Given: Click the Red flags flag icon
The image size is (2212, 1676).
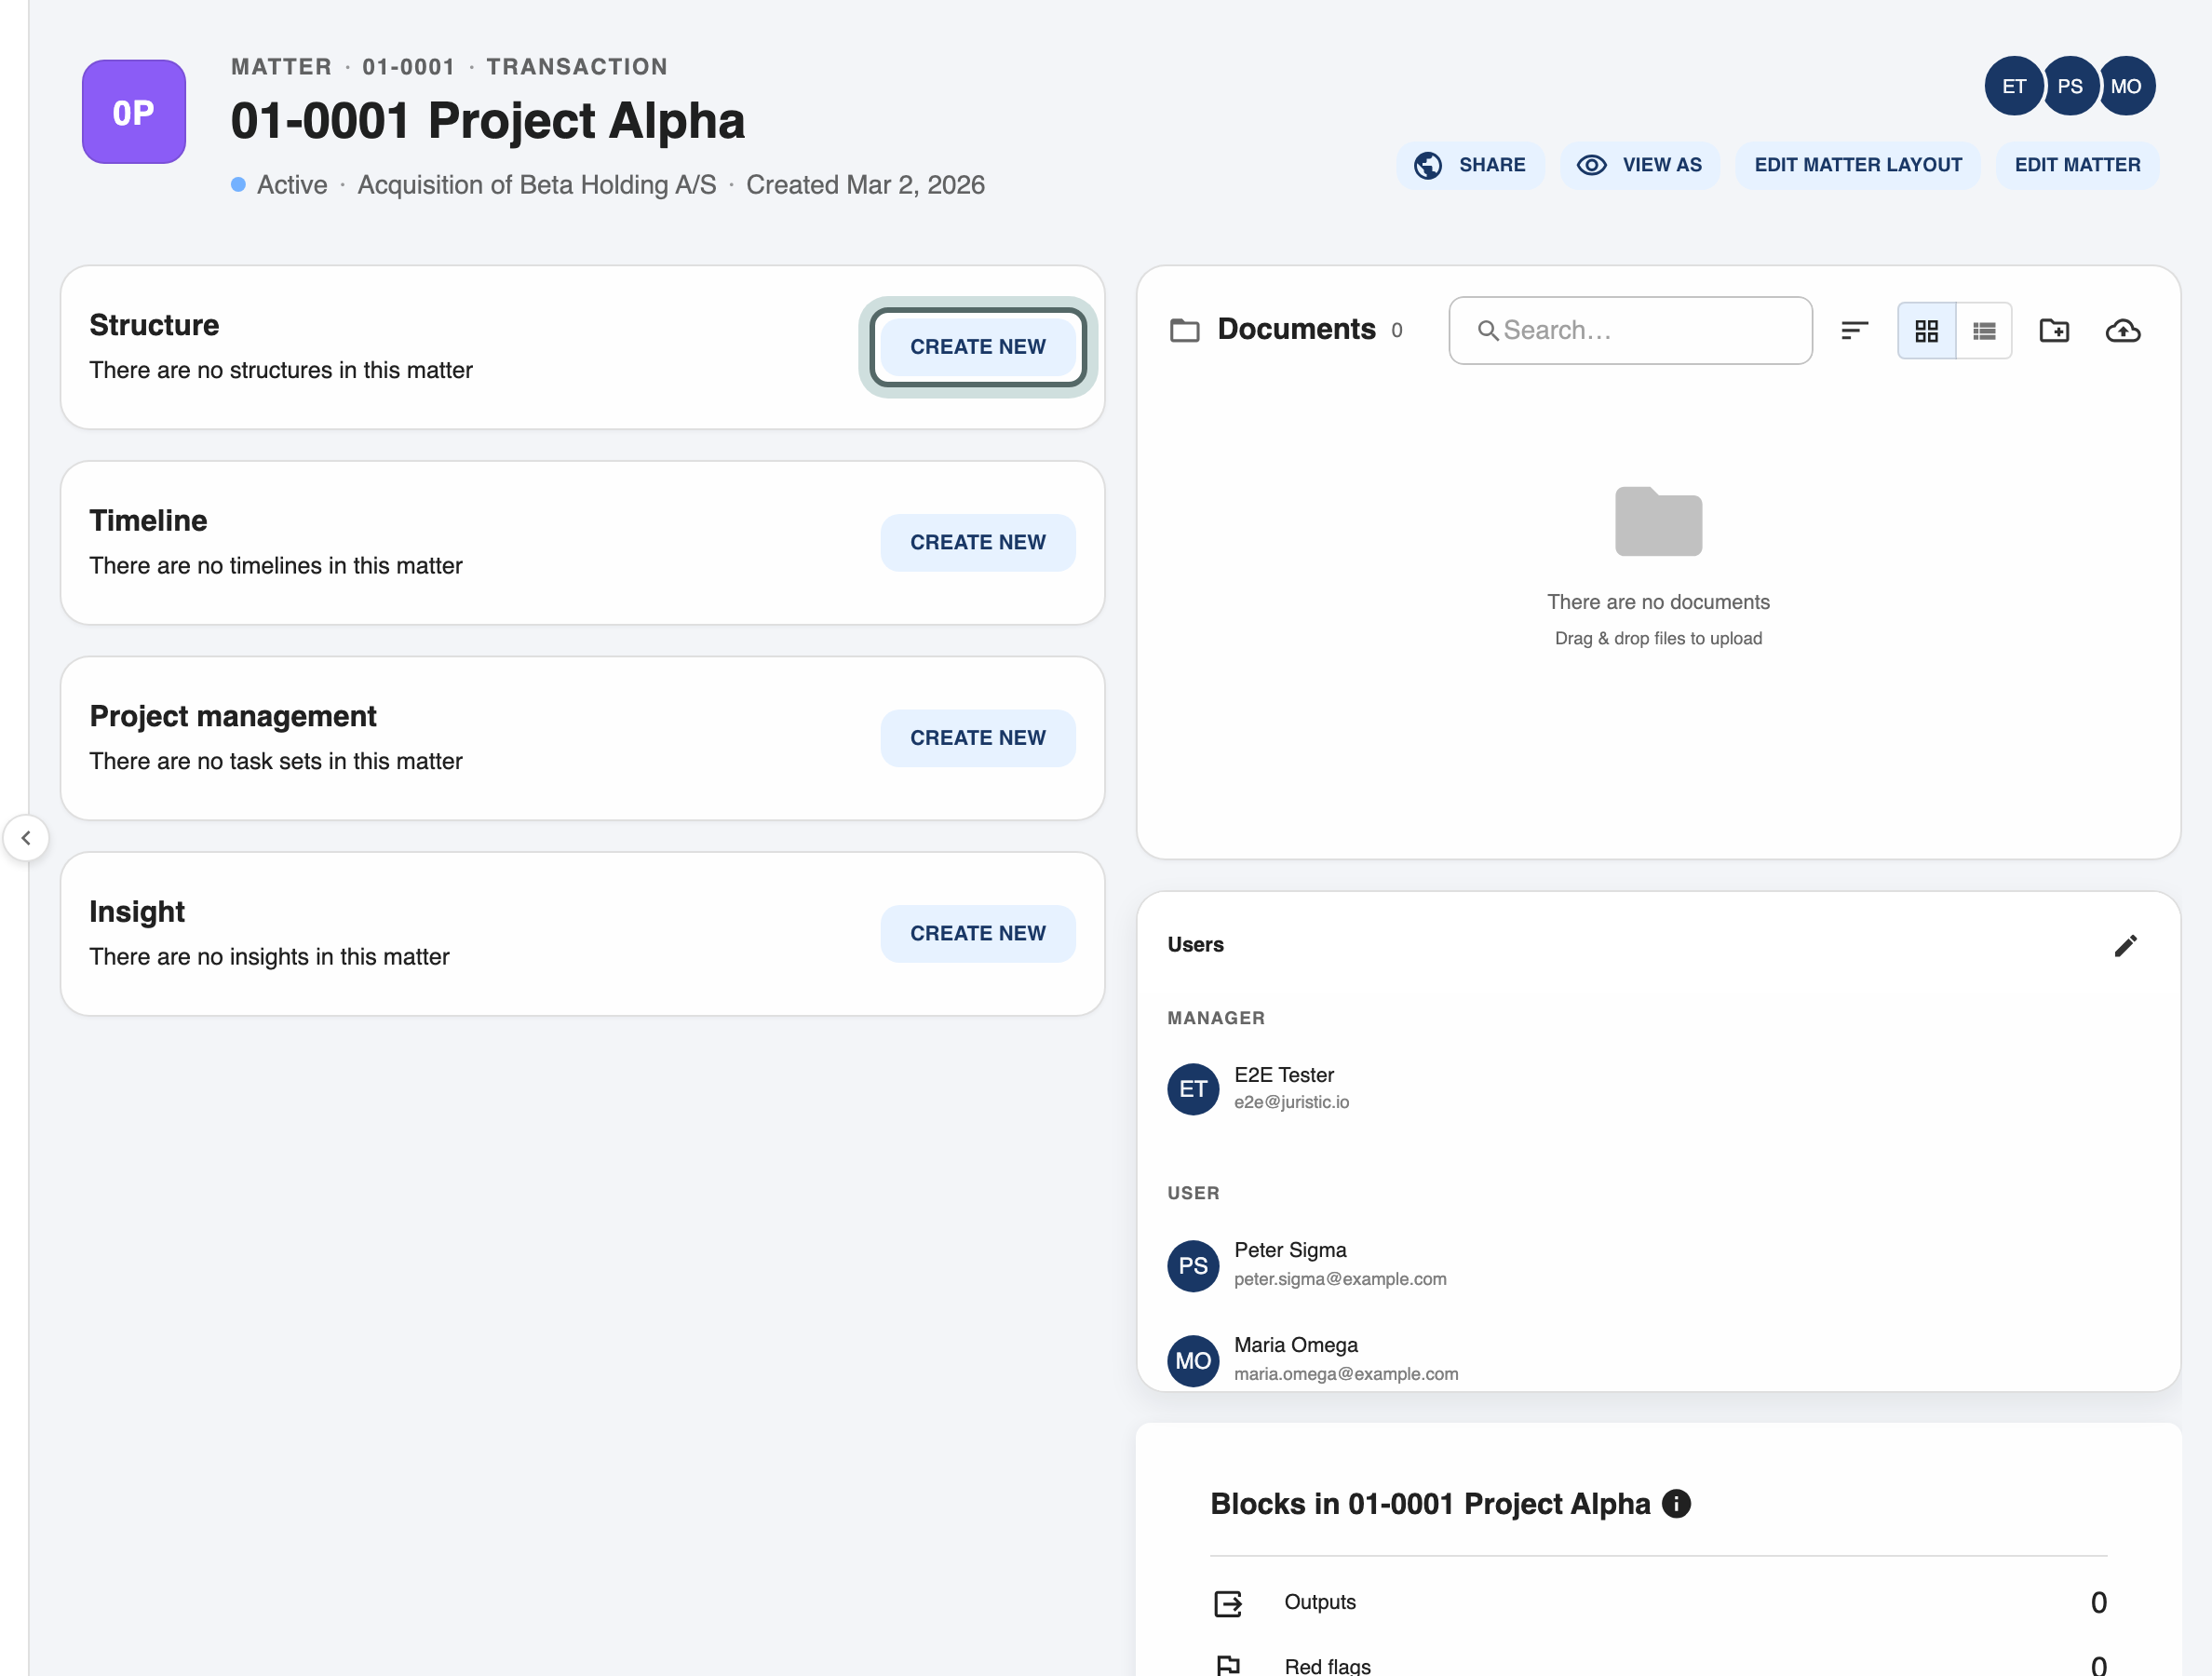Looking at the screenshot, I should point(1228,1665).
